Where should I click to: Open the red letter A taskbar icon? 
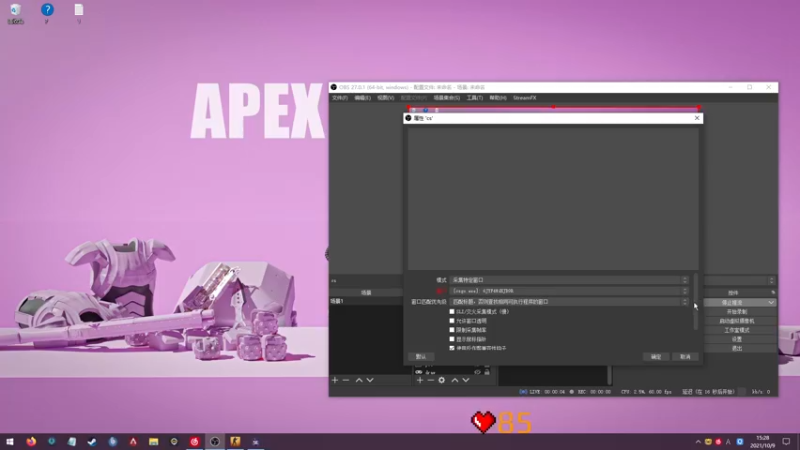133,442
